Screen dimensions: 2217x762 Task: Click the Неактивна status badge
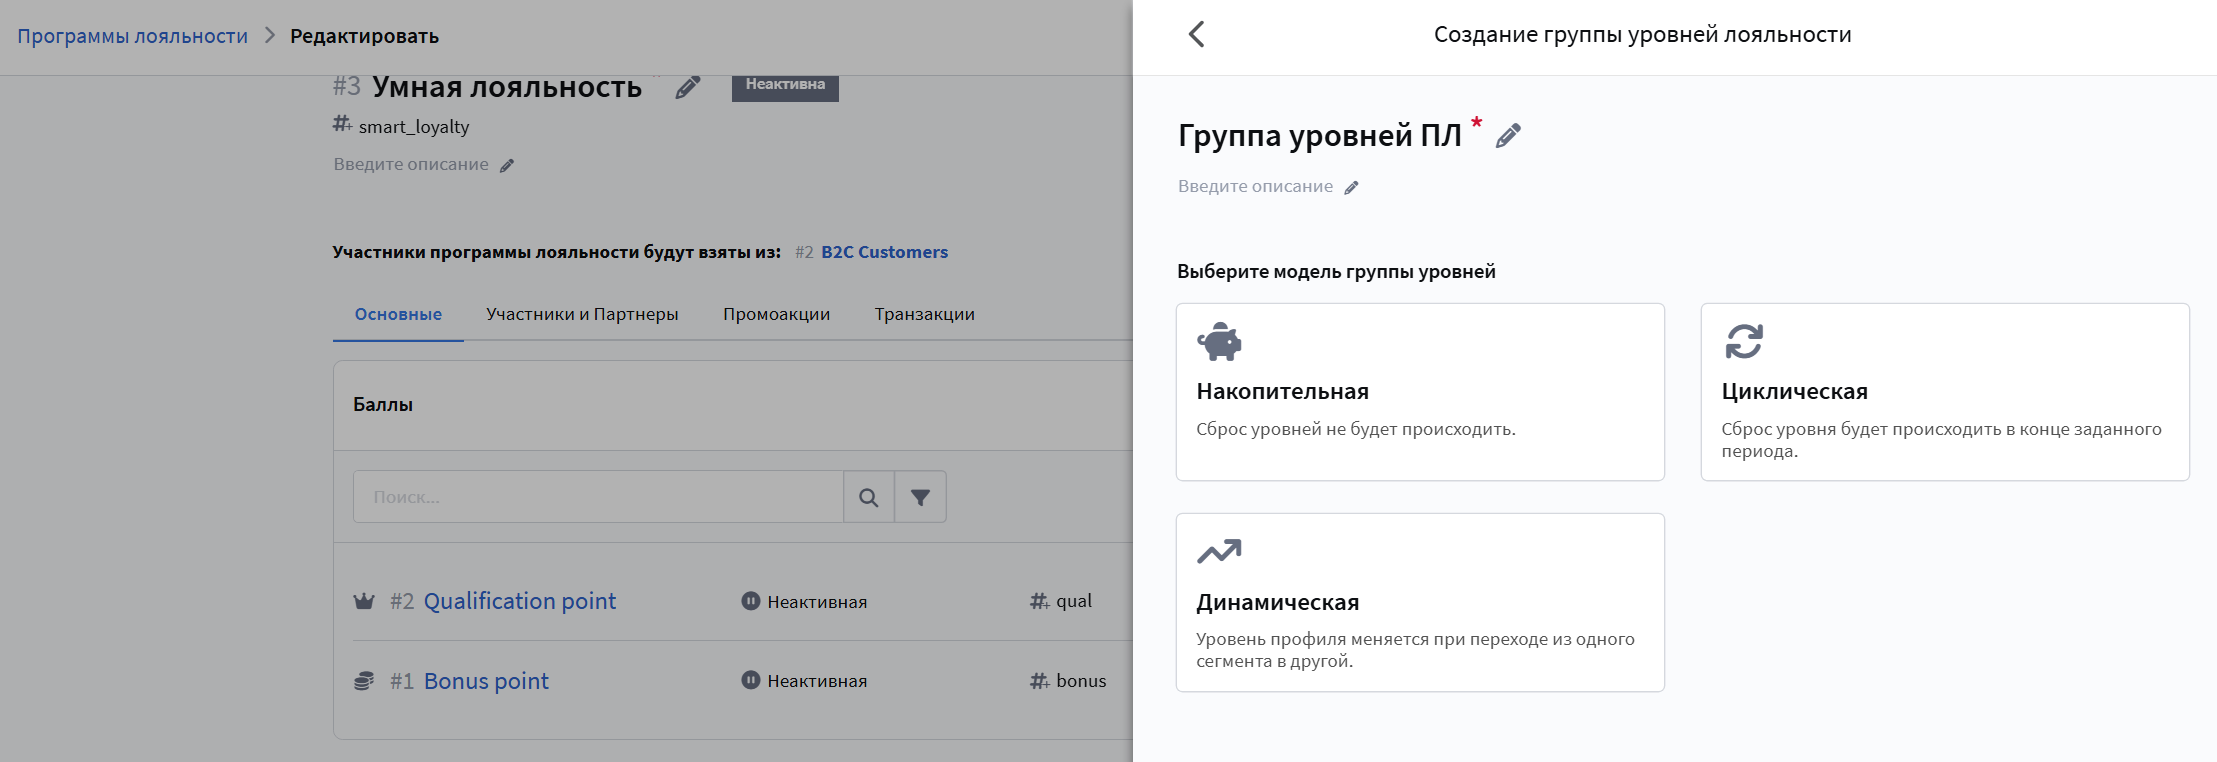pyautogui.click(x=785, y=86)
